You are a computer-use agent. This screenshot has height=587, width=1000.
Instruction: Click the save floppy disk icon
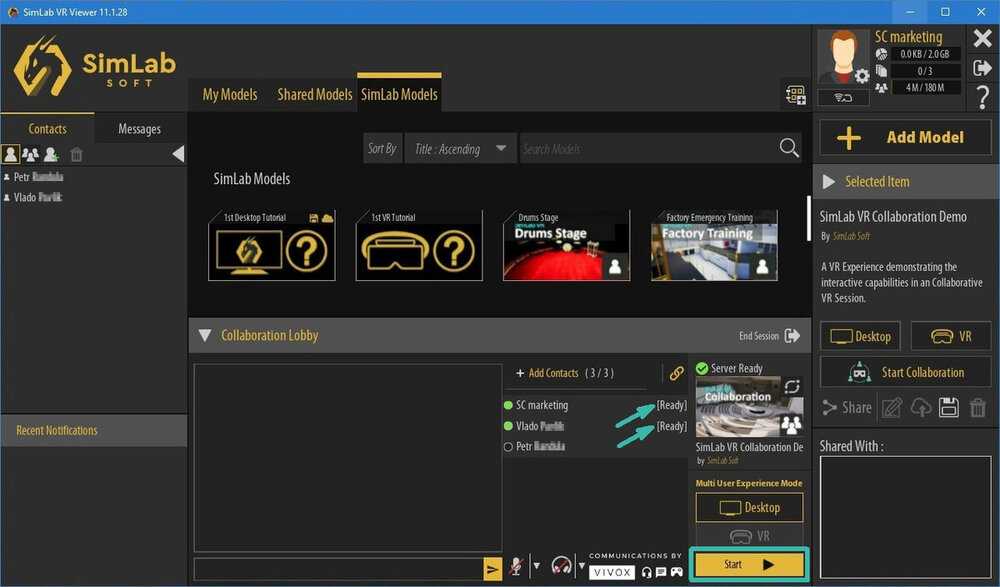950,407
